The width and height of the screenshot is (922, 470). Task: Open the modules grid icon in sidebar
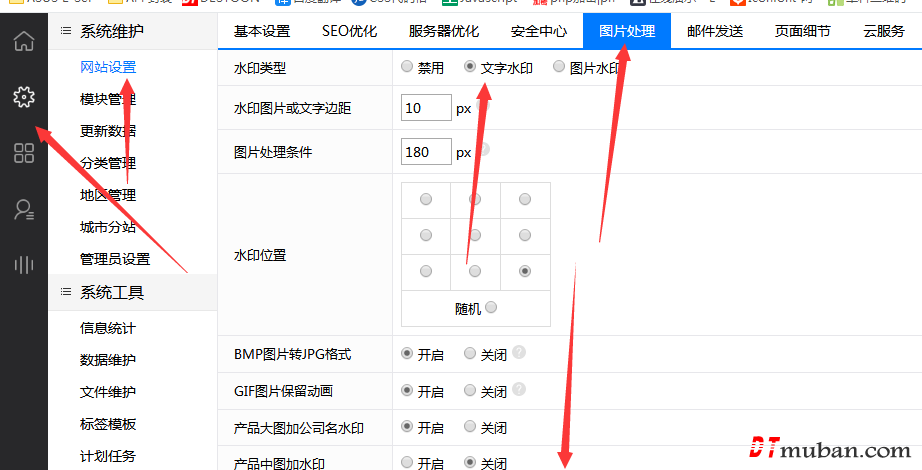(23, 153)
